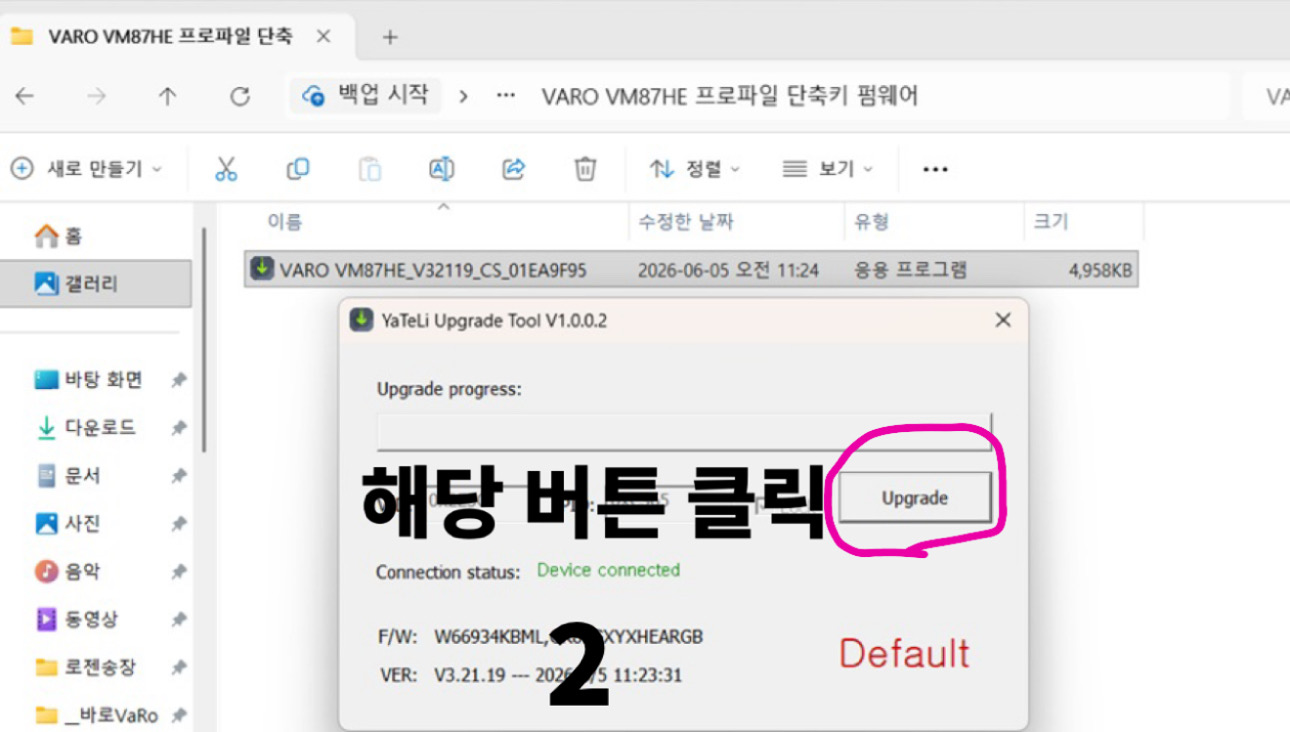Click the file type cell 응용 프로그램
The image size is (1290, 732).
[x=910, y=270]
